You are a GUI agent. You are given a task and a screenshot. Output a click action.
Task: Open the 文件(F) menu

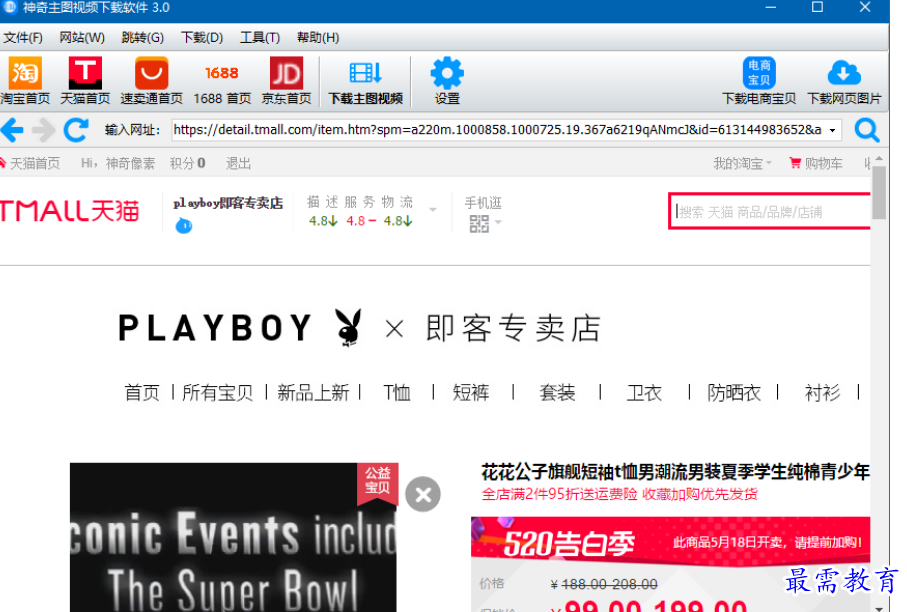tap(23, 38)
